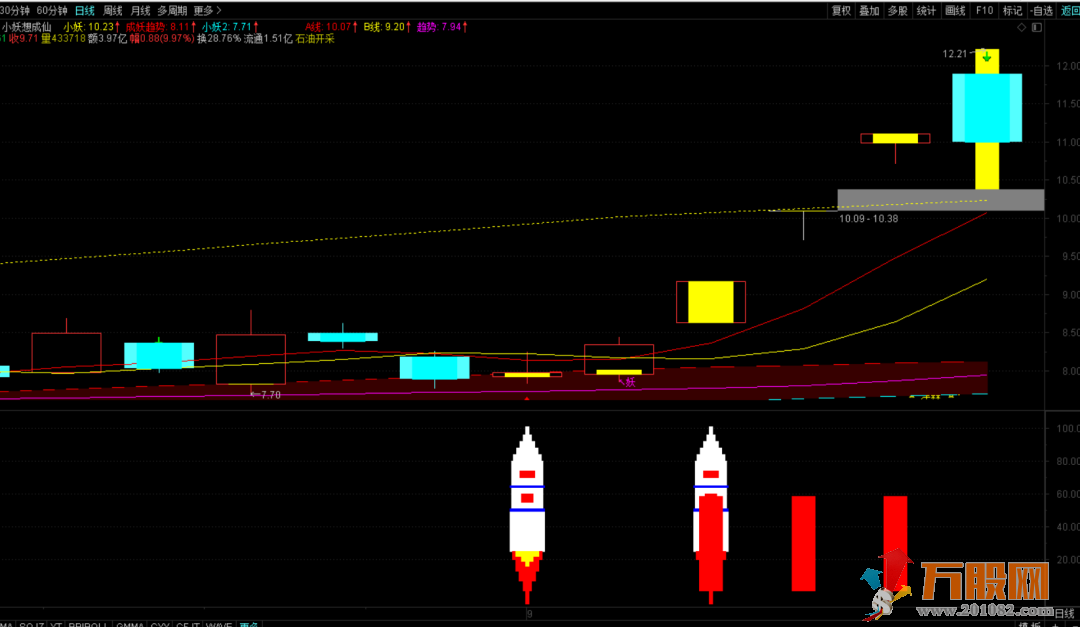Click the 小妖: 10.23 value

click(x=92, y=27)
